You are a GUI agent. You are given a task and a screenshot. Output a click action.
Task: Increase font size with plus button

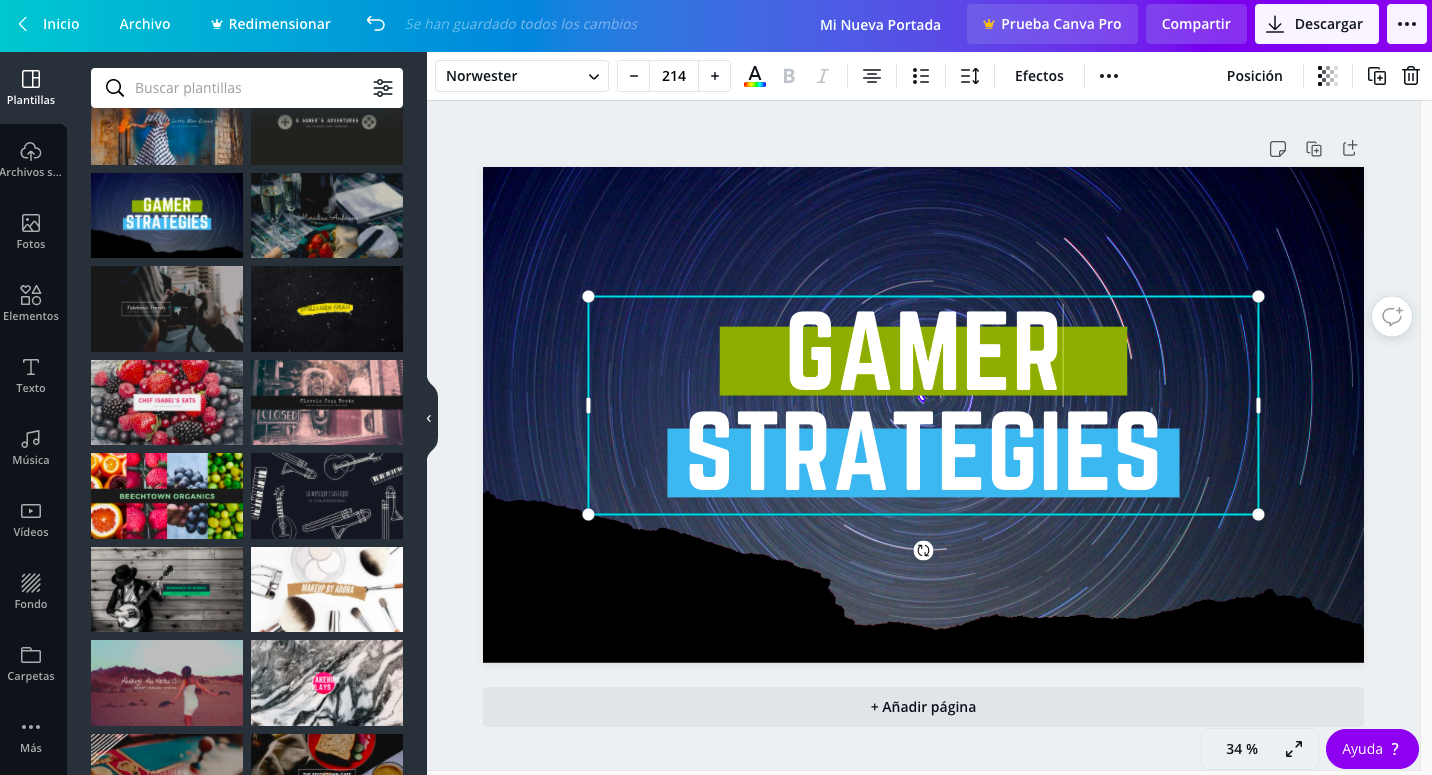coord(714,76)
